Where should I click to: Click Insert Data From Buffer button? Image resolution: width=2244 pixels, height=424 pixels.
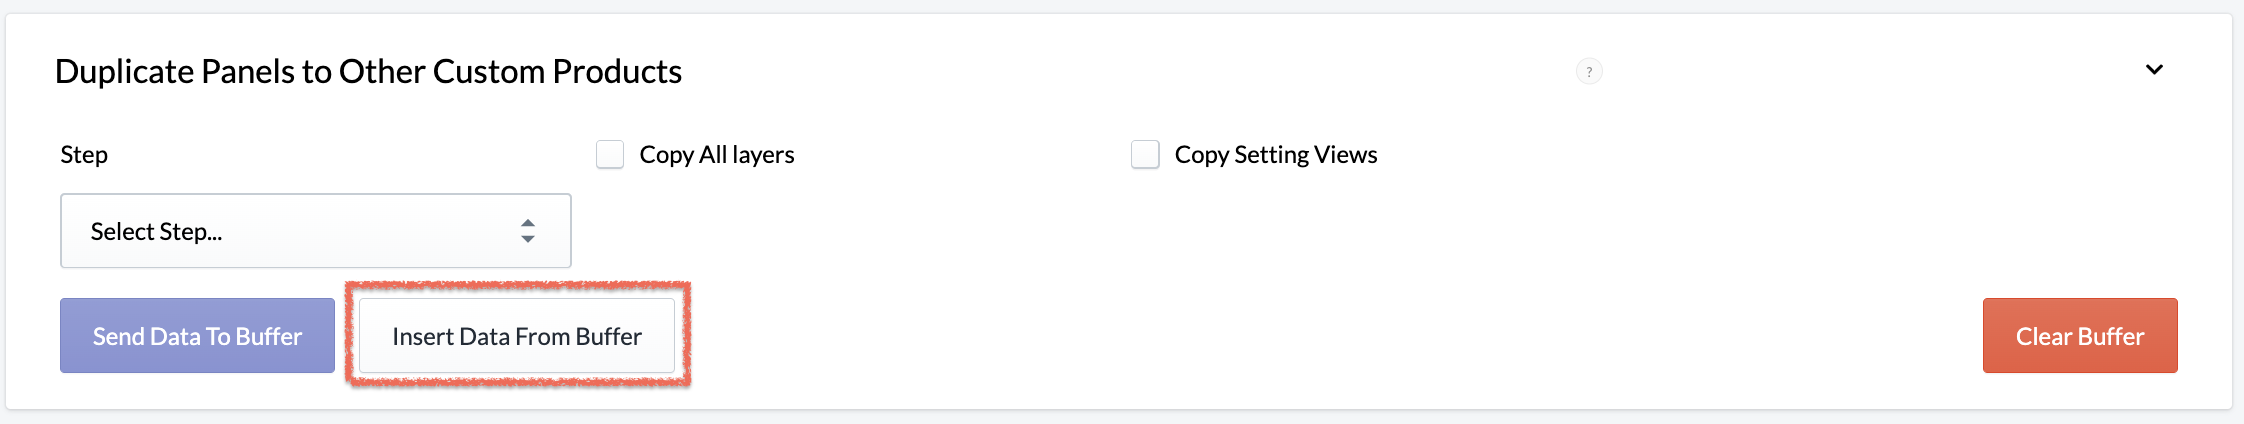click(x=517, y=336)
